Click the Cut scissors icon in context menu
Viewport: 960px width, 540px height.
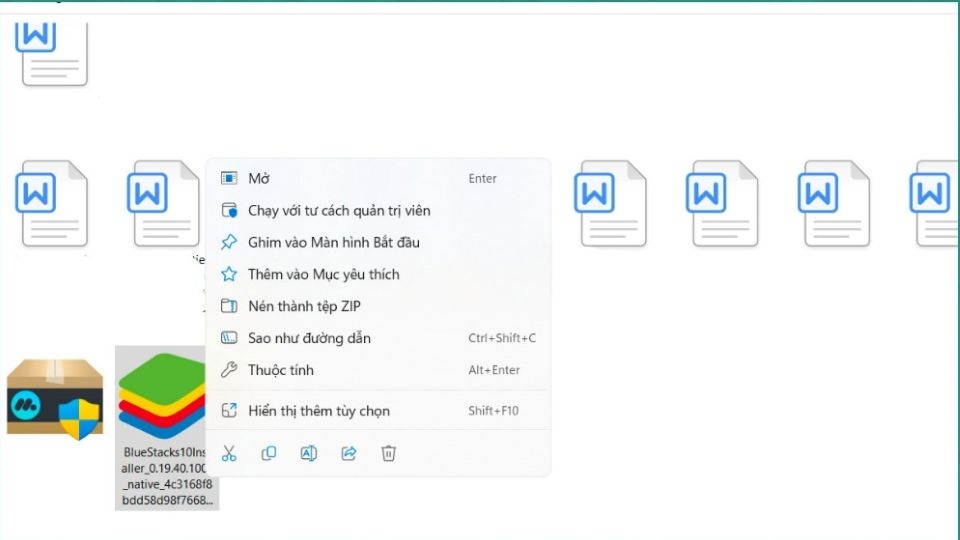tap(229, 454)
